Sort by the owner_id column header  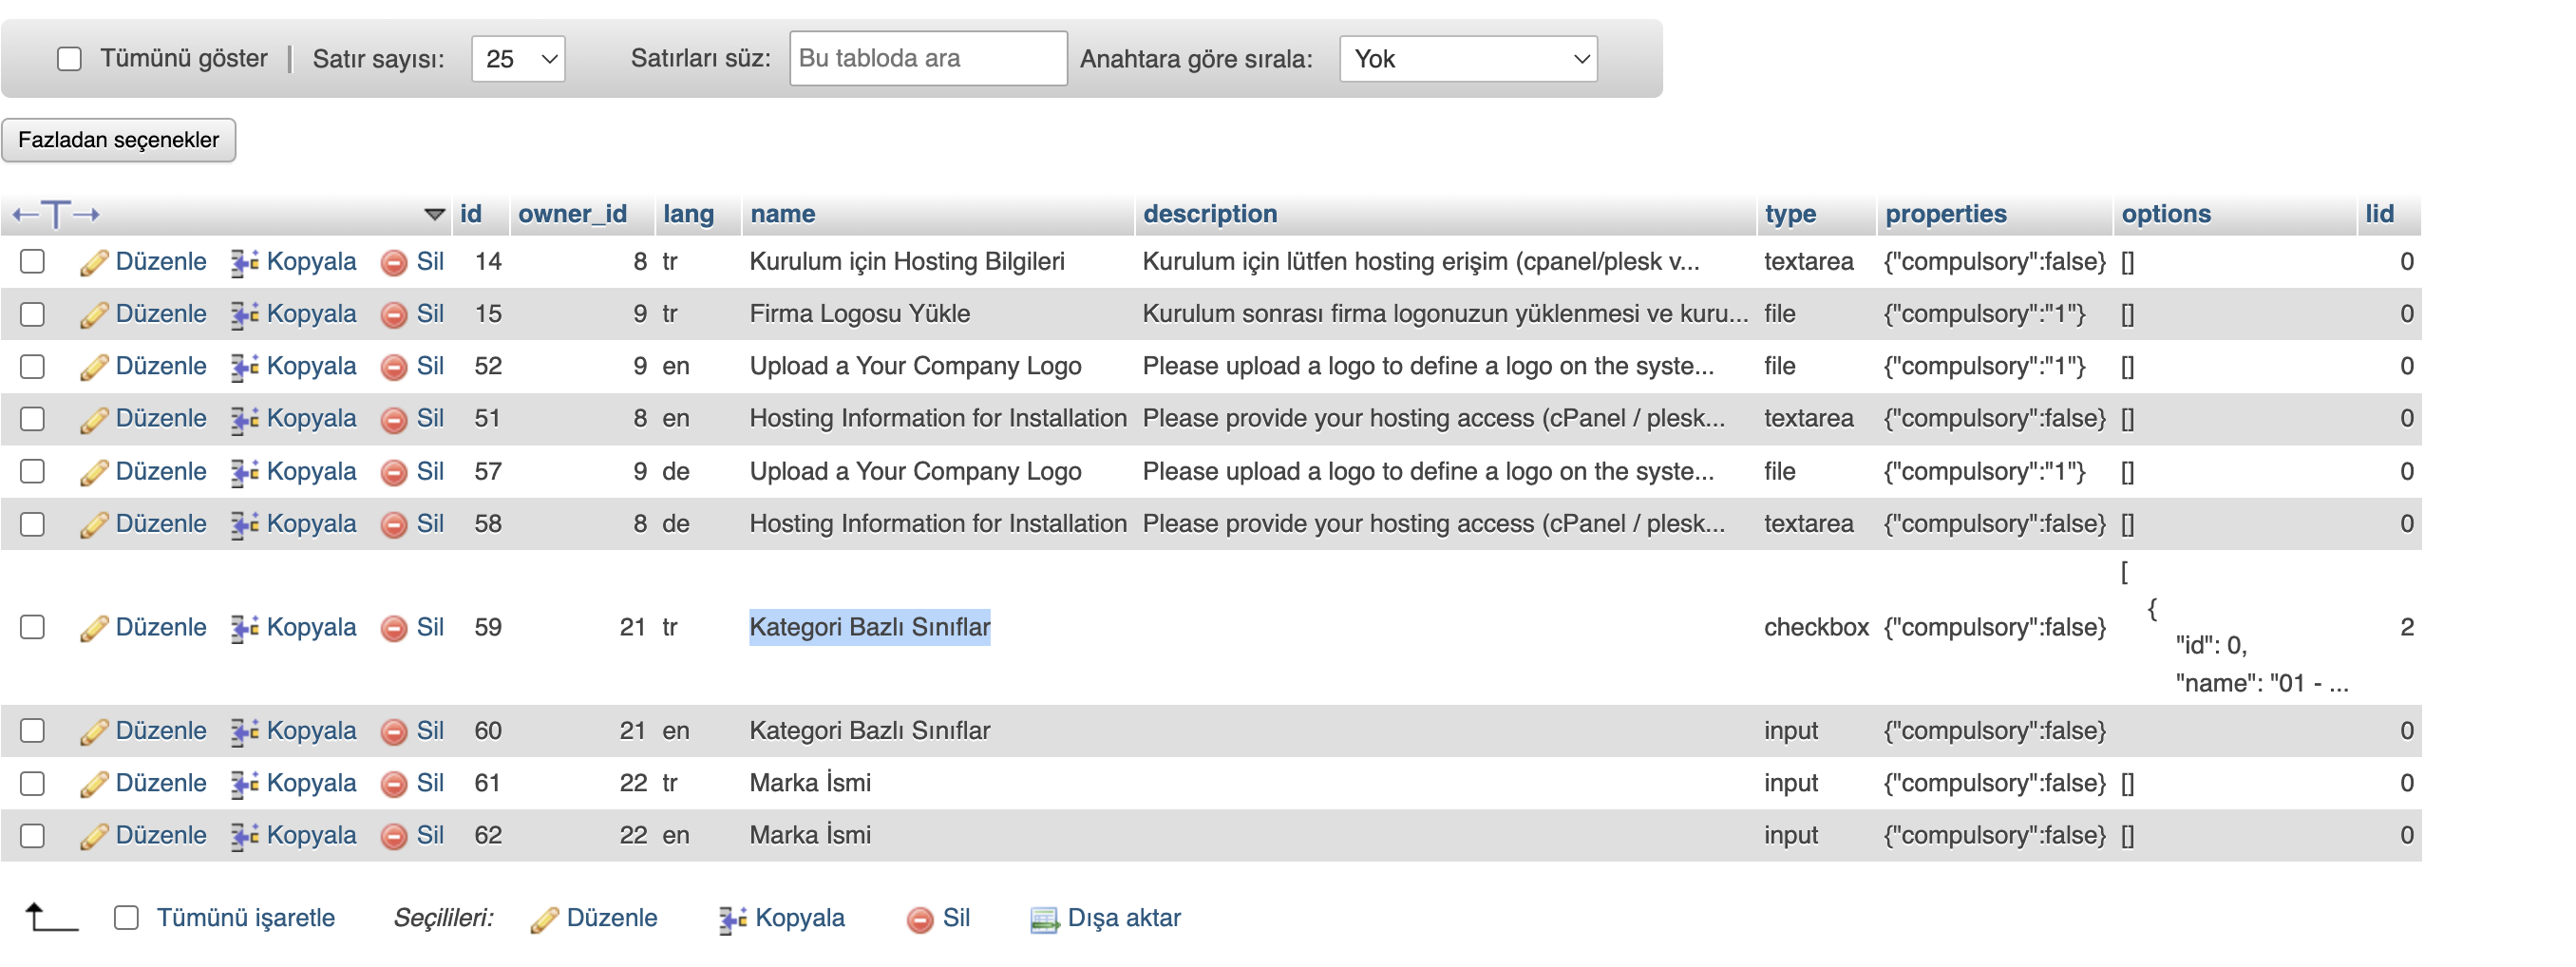(x=572, y=214)
